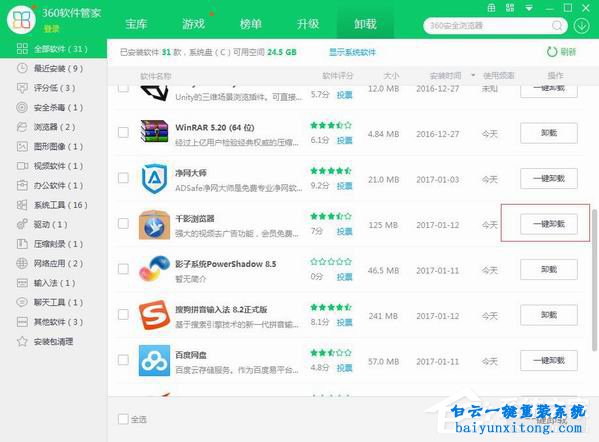
Task: Click 影子系统PowerShadow empty star rating
Action: click(331, 262)
